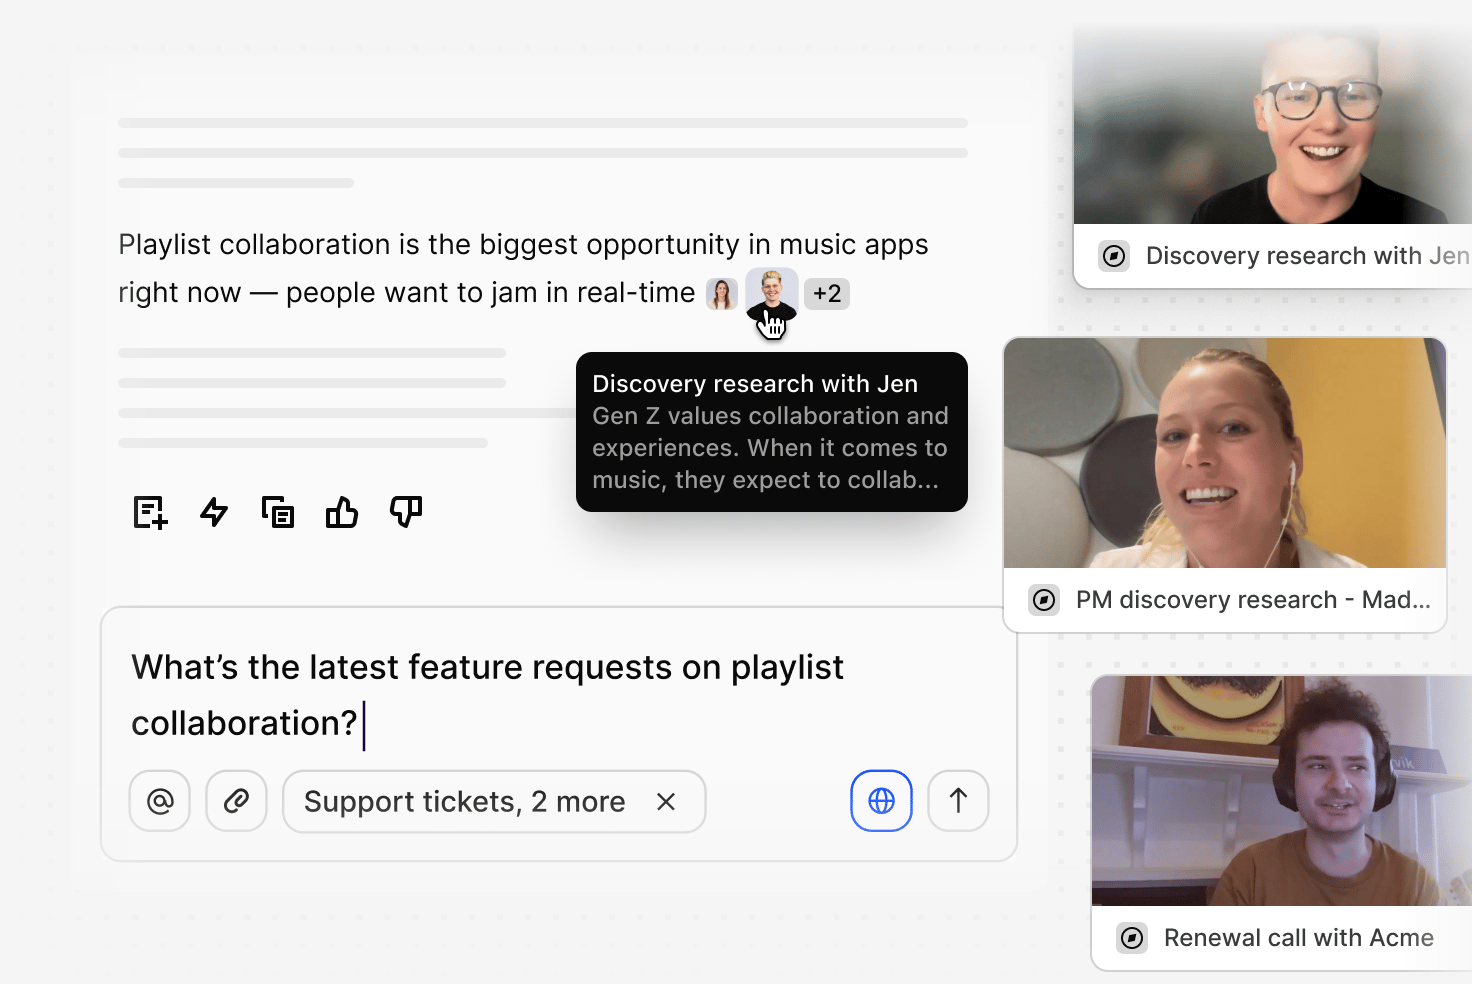The height and width of the screenshot is (984, 1472).
Task: Open the Renewal call with Acme video thumbnail
Action: [x=1282, y=790]
